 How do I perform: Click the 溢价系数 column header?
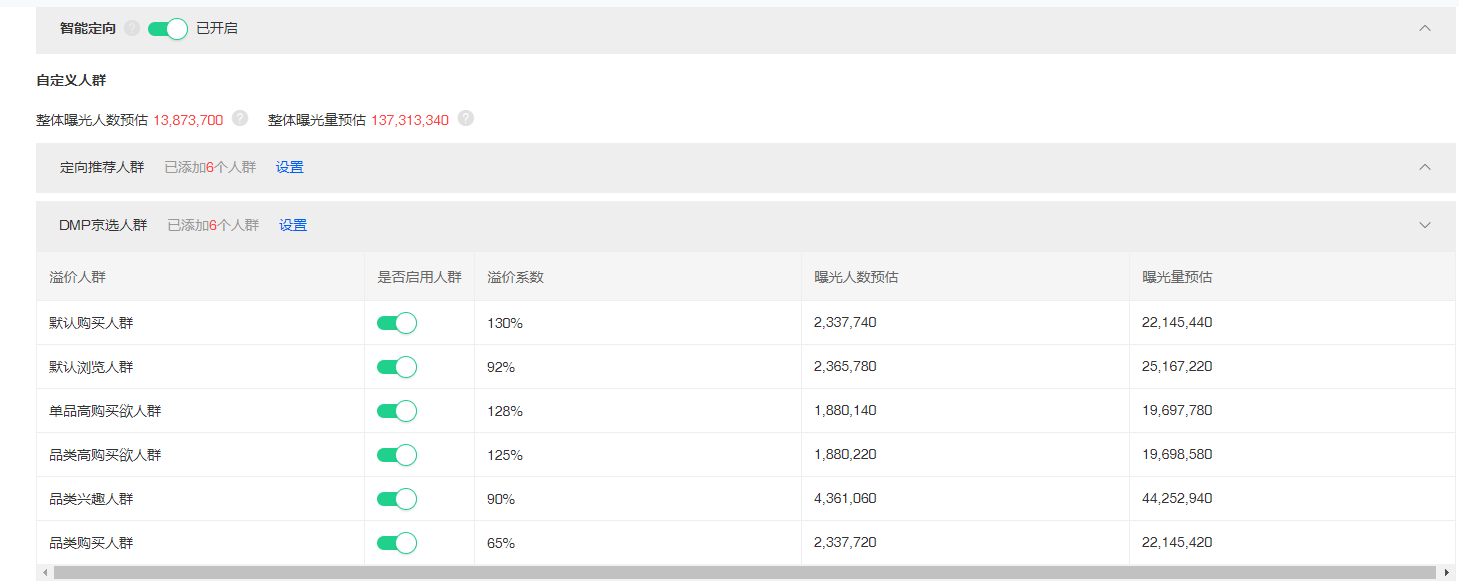pos(516,277)
